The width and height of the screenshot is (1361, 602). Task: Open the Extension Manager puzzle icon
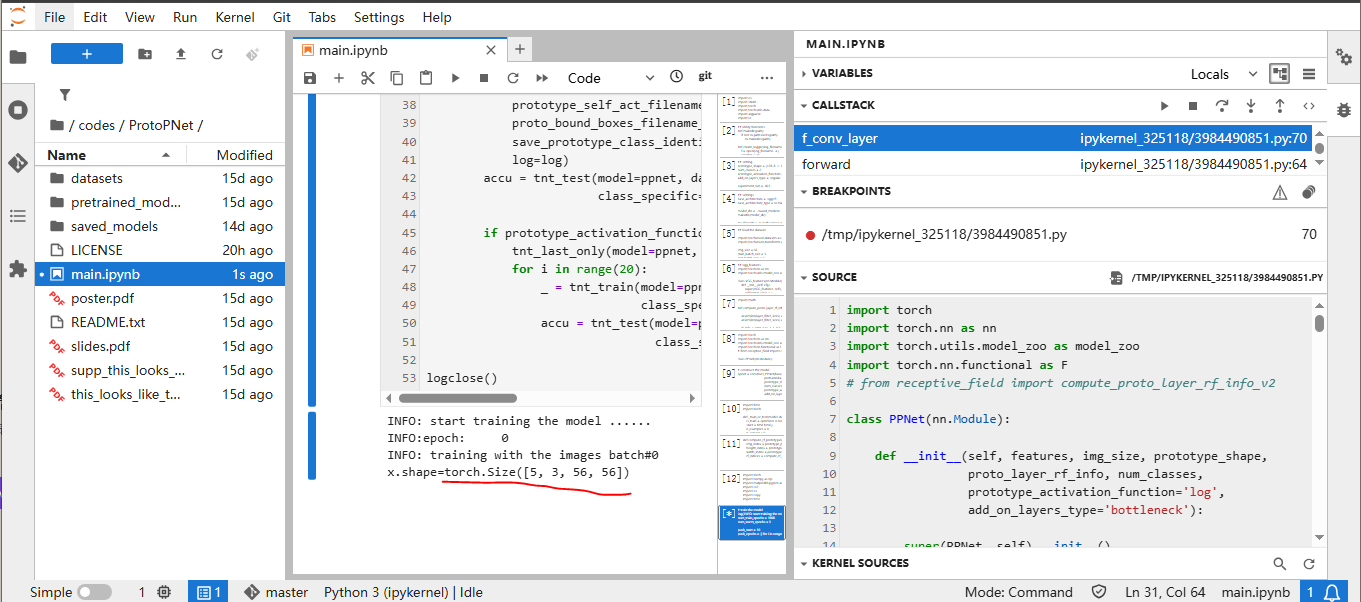[x=17, y=269]
